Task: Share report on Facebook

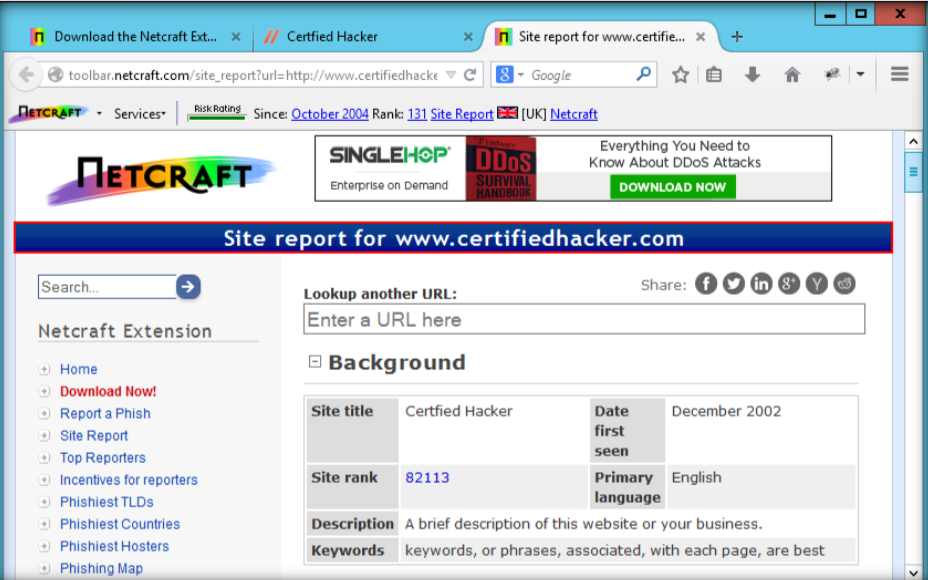Action: (706, 284)
